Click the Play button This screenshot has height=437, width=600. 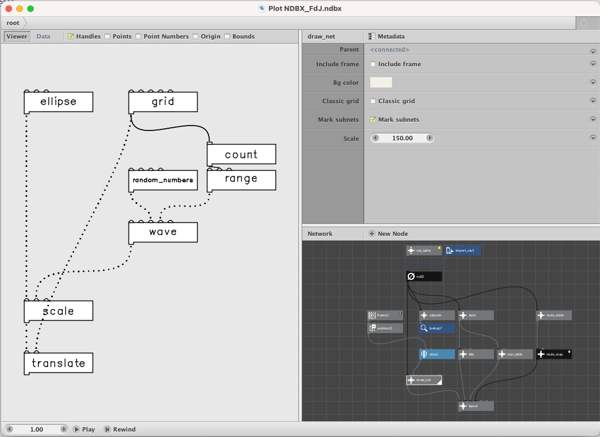[x=84, y=429]
